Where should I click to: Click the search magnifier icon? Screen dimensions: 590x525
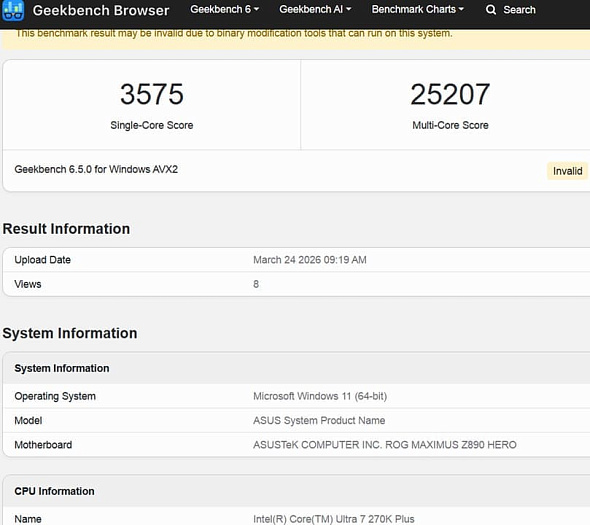coord(491,9)
